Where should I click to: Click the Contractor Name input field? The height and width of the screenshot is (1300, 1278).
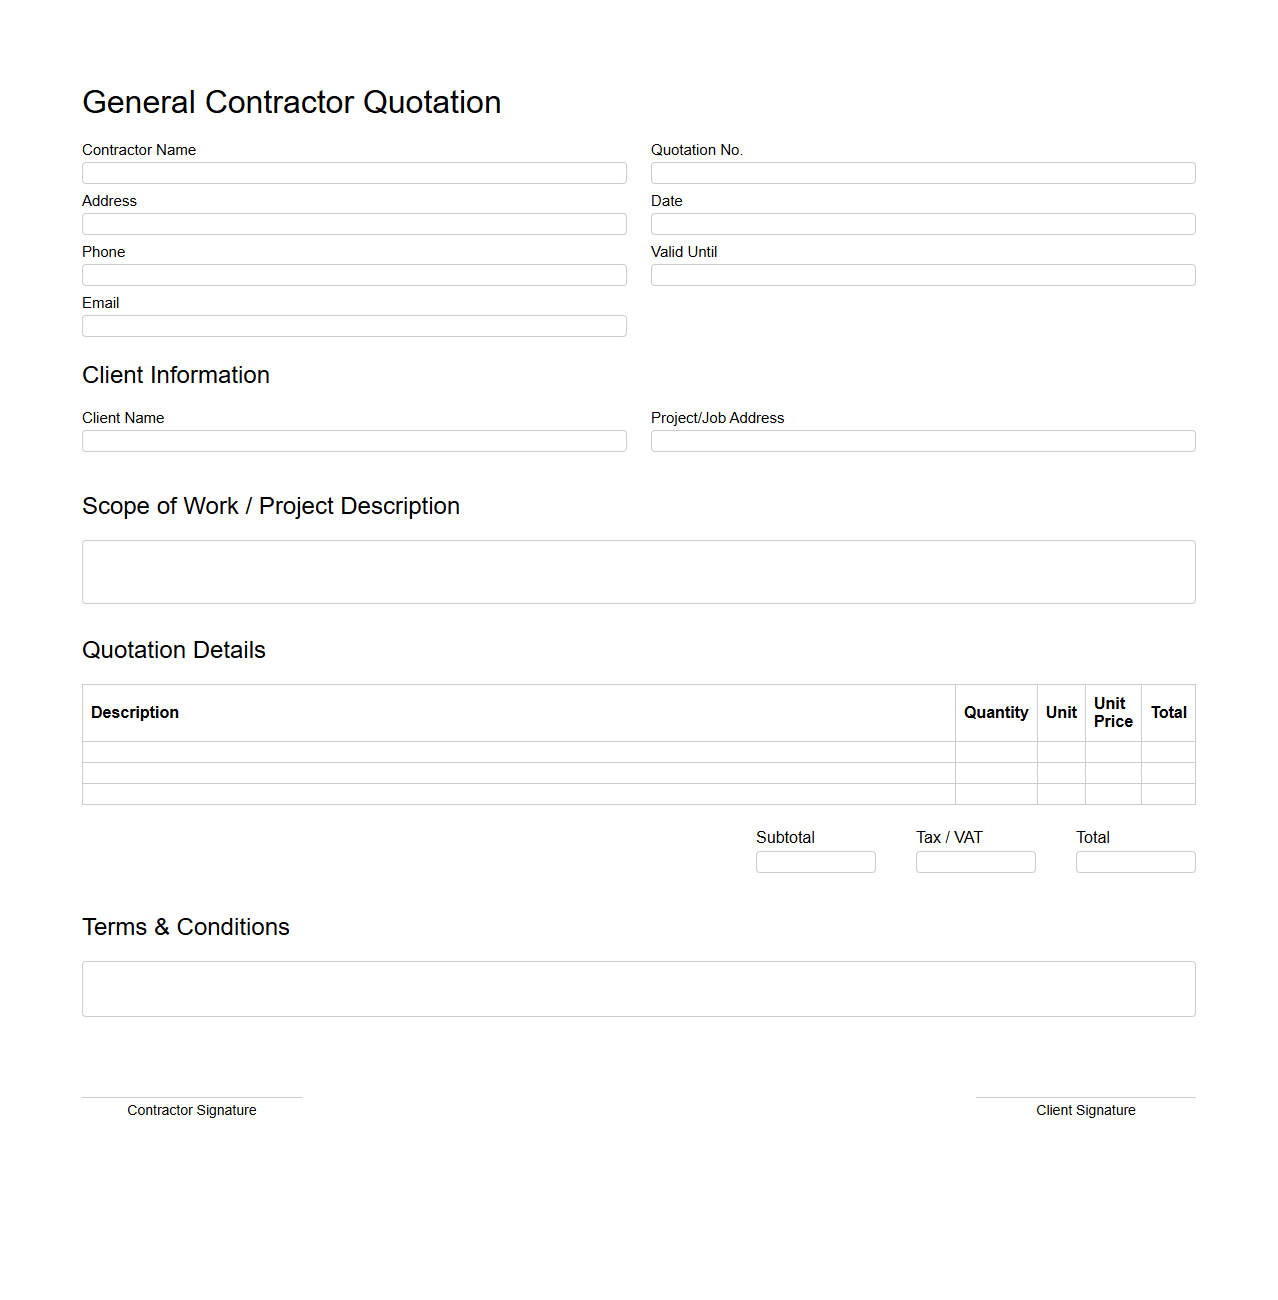354,172
